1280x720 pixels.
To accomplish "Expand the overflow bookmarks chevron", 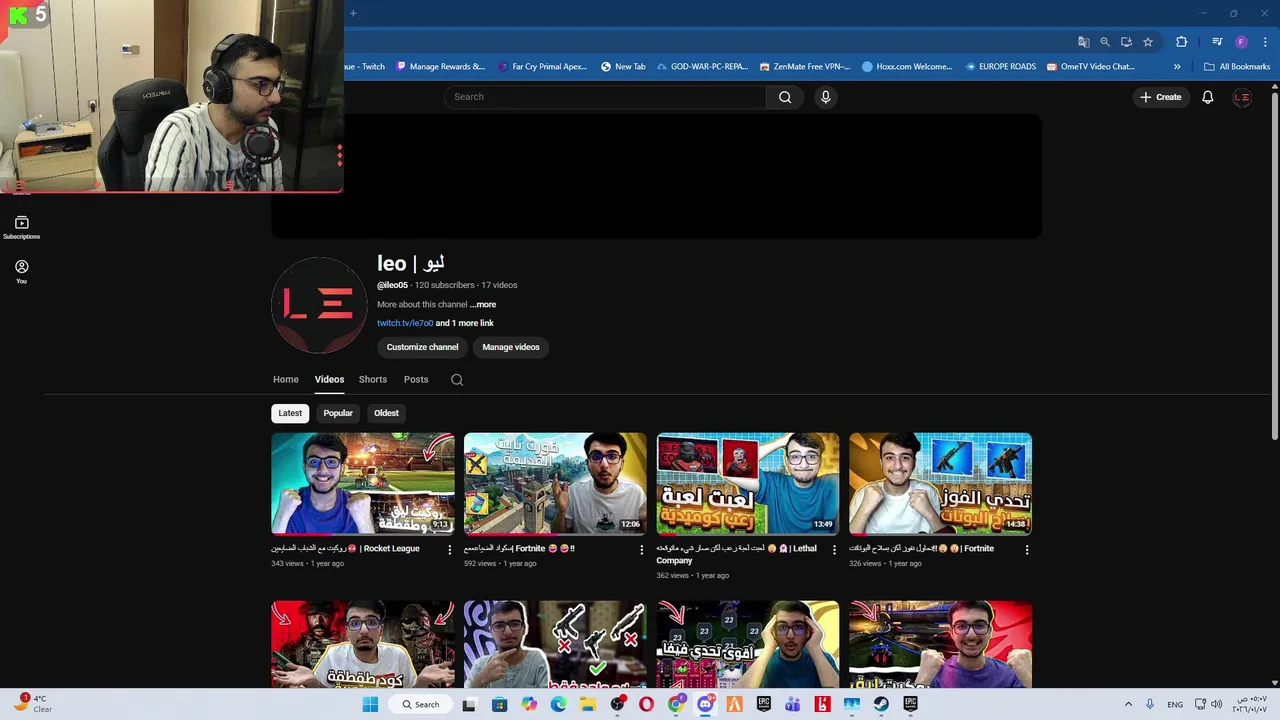I will pyautogui.click(x=1177, y=67).
